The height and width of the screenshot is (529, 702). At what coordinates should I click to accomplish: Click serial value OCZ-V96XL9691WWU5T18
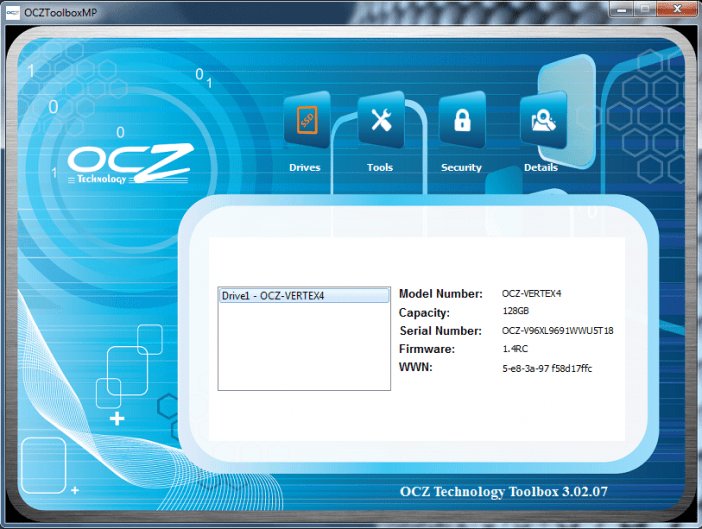(557, 331)
